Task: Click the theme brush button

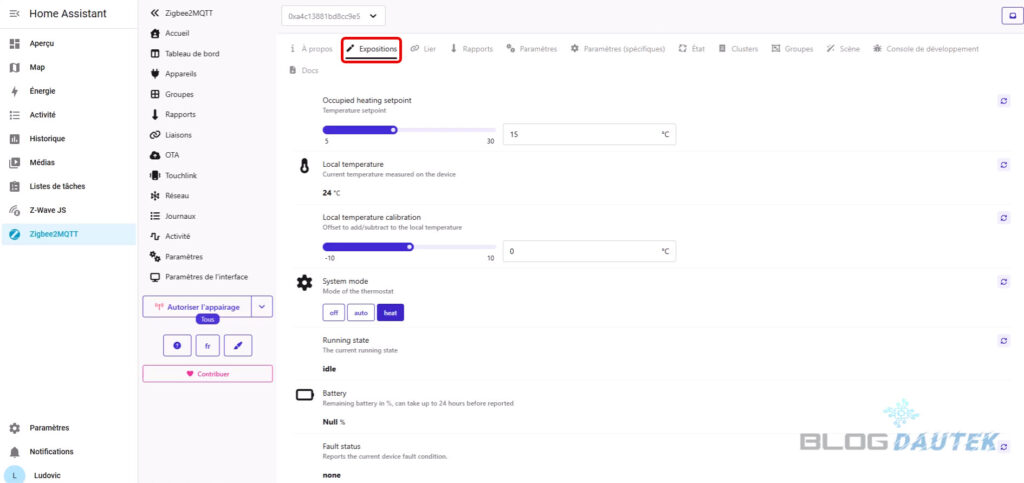Action: click(x=238, y=346)
